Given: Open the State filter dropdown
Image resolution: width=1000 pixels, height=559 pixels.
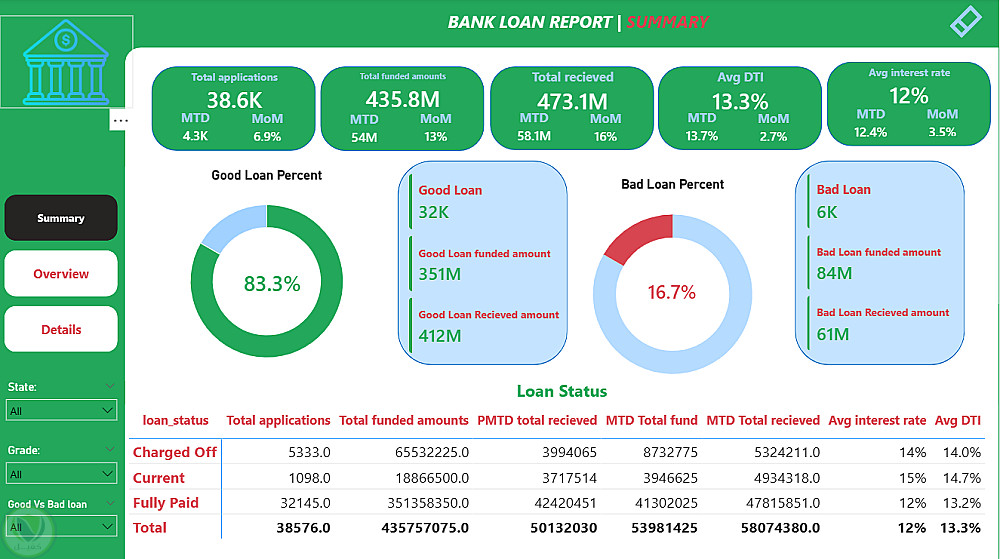Looking at the screenshot, I should point(61,410).
